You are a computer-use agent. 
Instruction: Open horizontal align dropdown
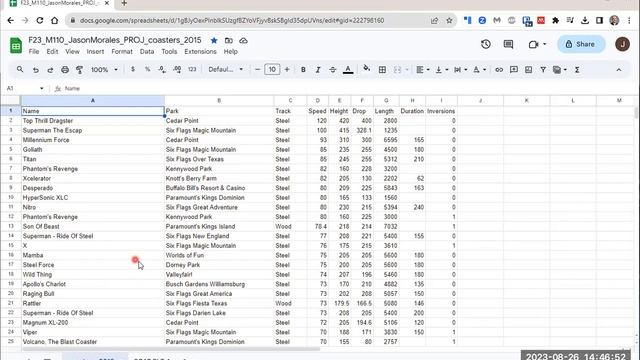click(422, 70)
